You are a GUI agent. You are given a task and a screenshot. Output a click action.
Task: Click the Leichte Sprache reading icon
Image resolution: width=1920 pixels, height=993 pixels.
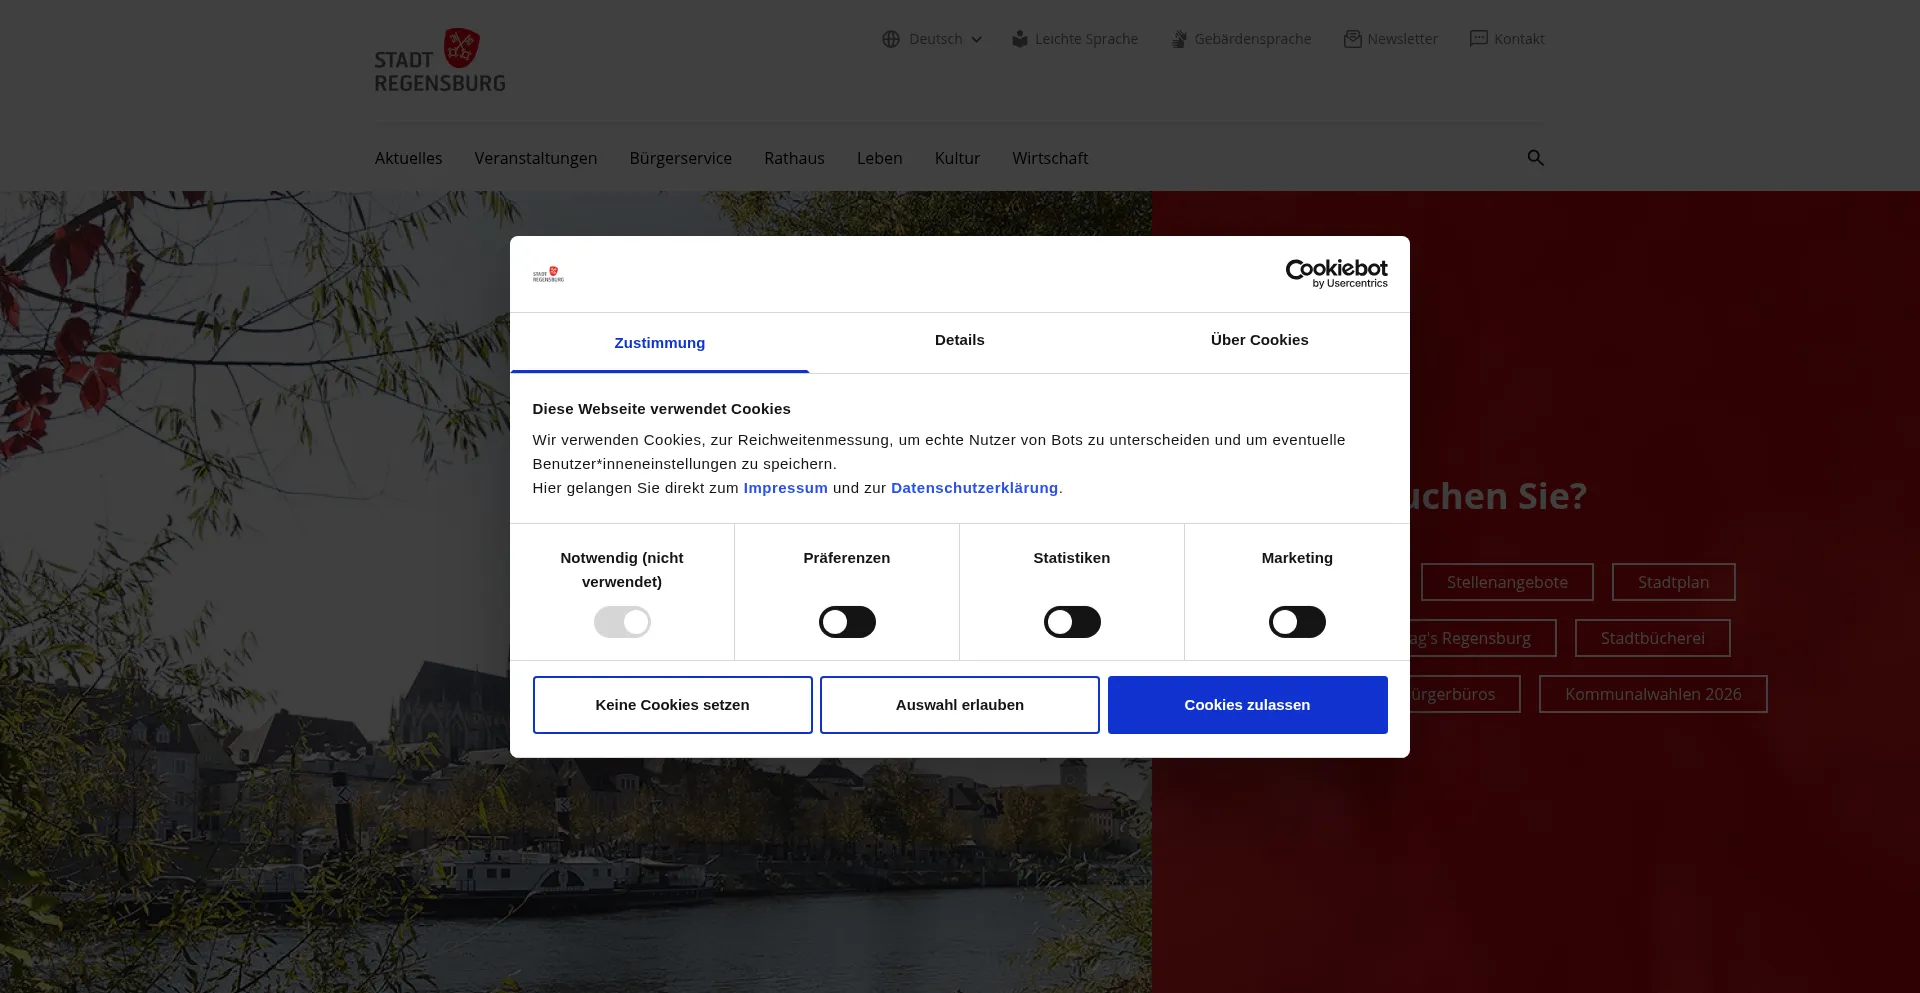1020,39
